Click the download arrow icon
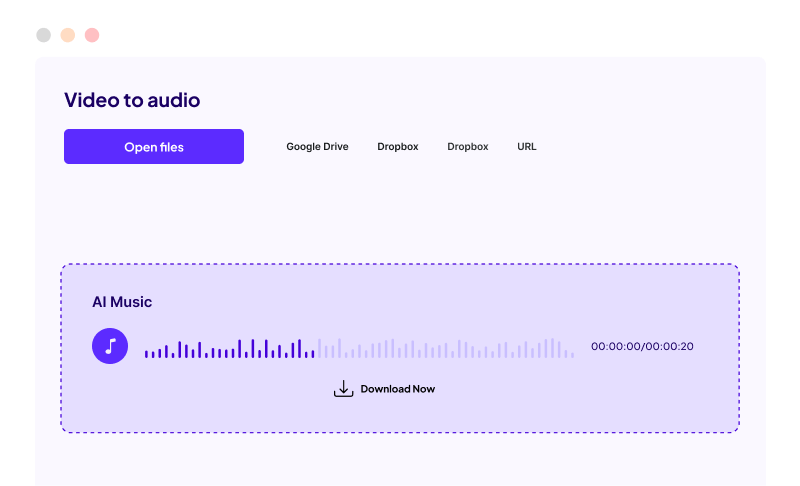800x486 pixels. coord(343,389)
